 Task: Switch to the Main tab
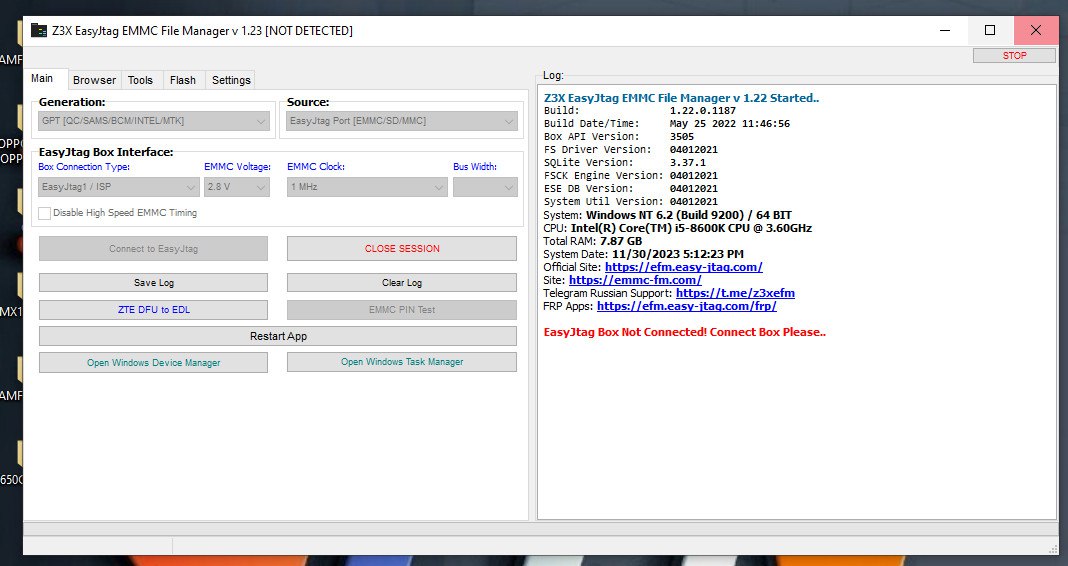point(42,79)
